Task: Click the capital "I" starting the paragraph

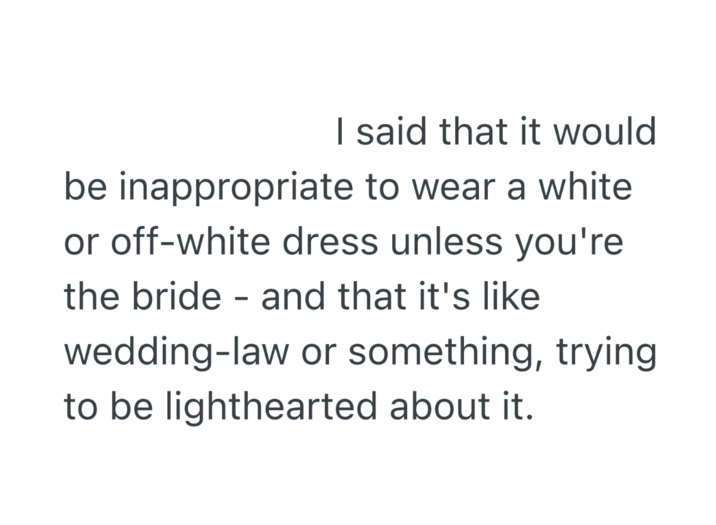Action: click(x=342, y=132)
